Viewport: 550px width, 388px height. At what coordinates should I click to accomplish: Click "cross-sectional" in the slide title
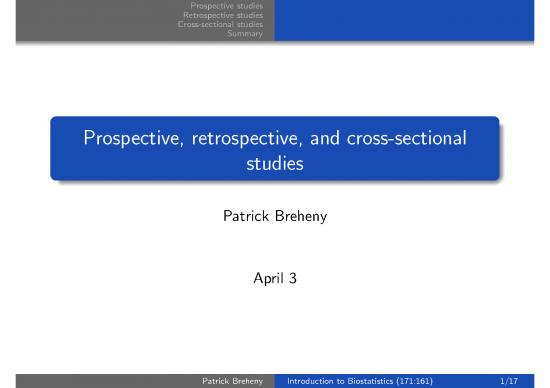click(407, 138)
